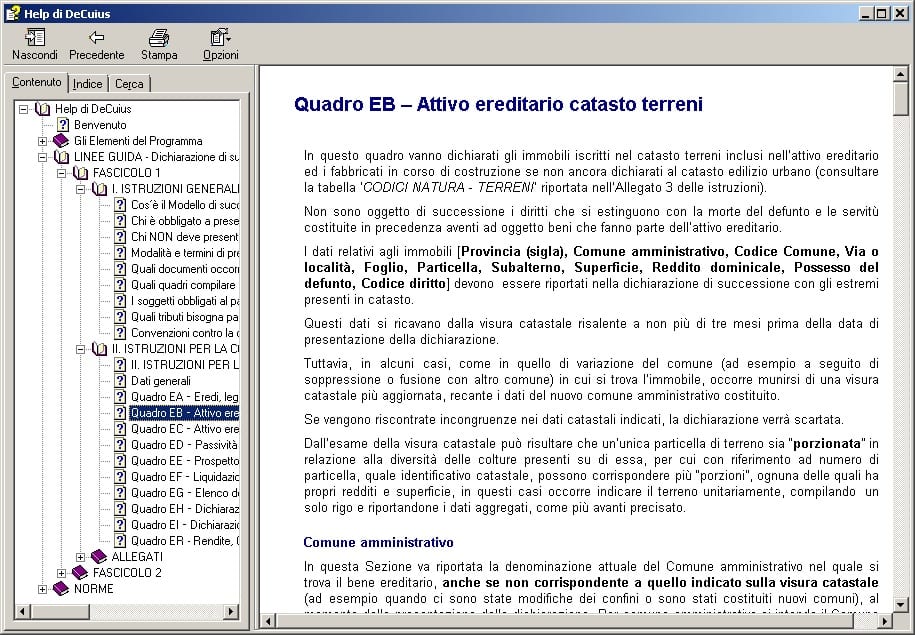
Task: Collapse II. ISTRUZIONI PER LA node
Action: [x=81, y=349]
